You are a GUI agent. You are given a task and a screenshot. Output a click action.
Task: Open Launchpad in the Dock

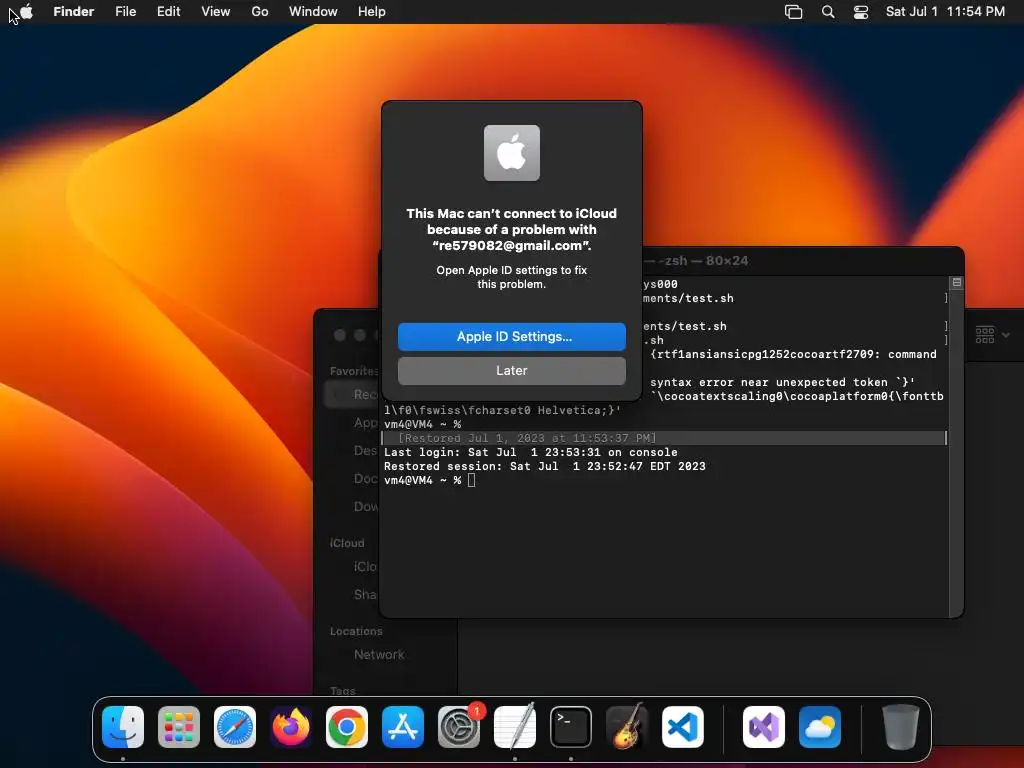pos(179,727)
